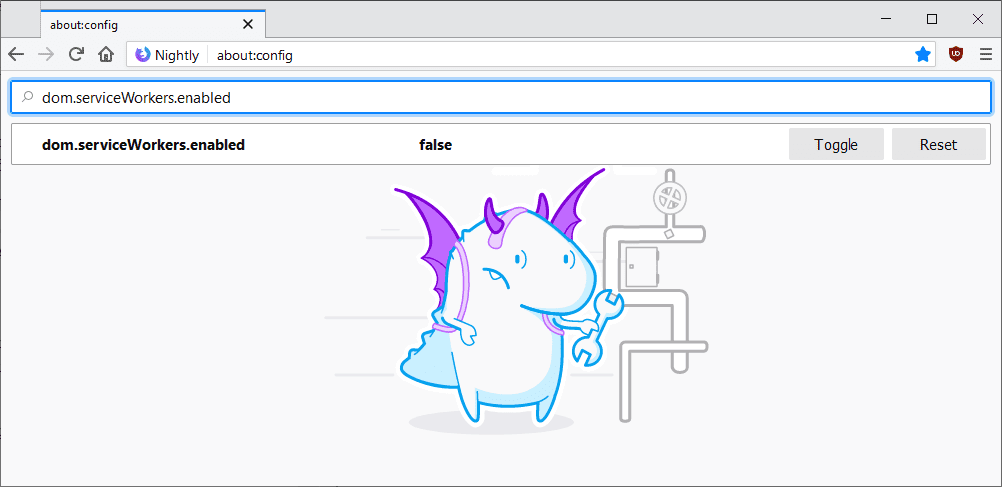1002x487 pixels.
Task: Click the blue bookmark star
Action: (922, 55)
